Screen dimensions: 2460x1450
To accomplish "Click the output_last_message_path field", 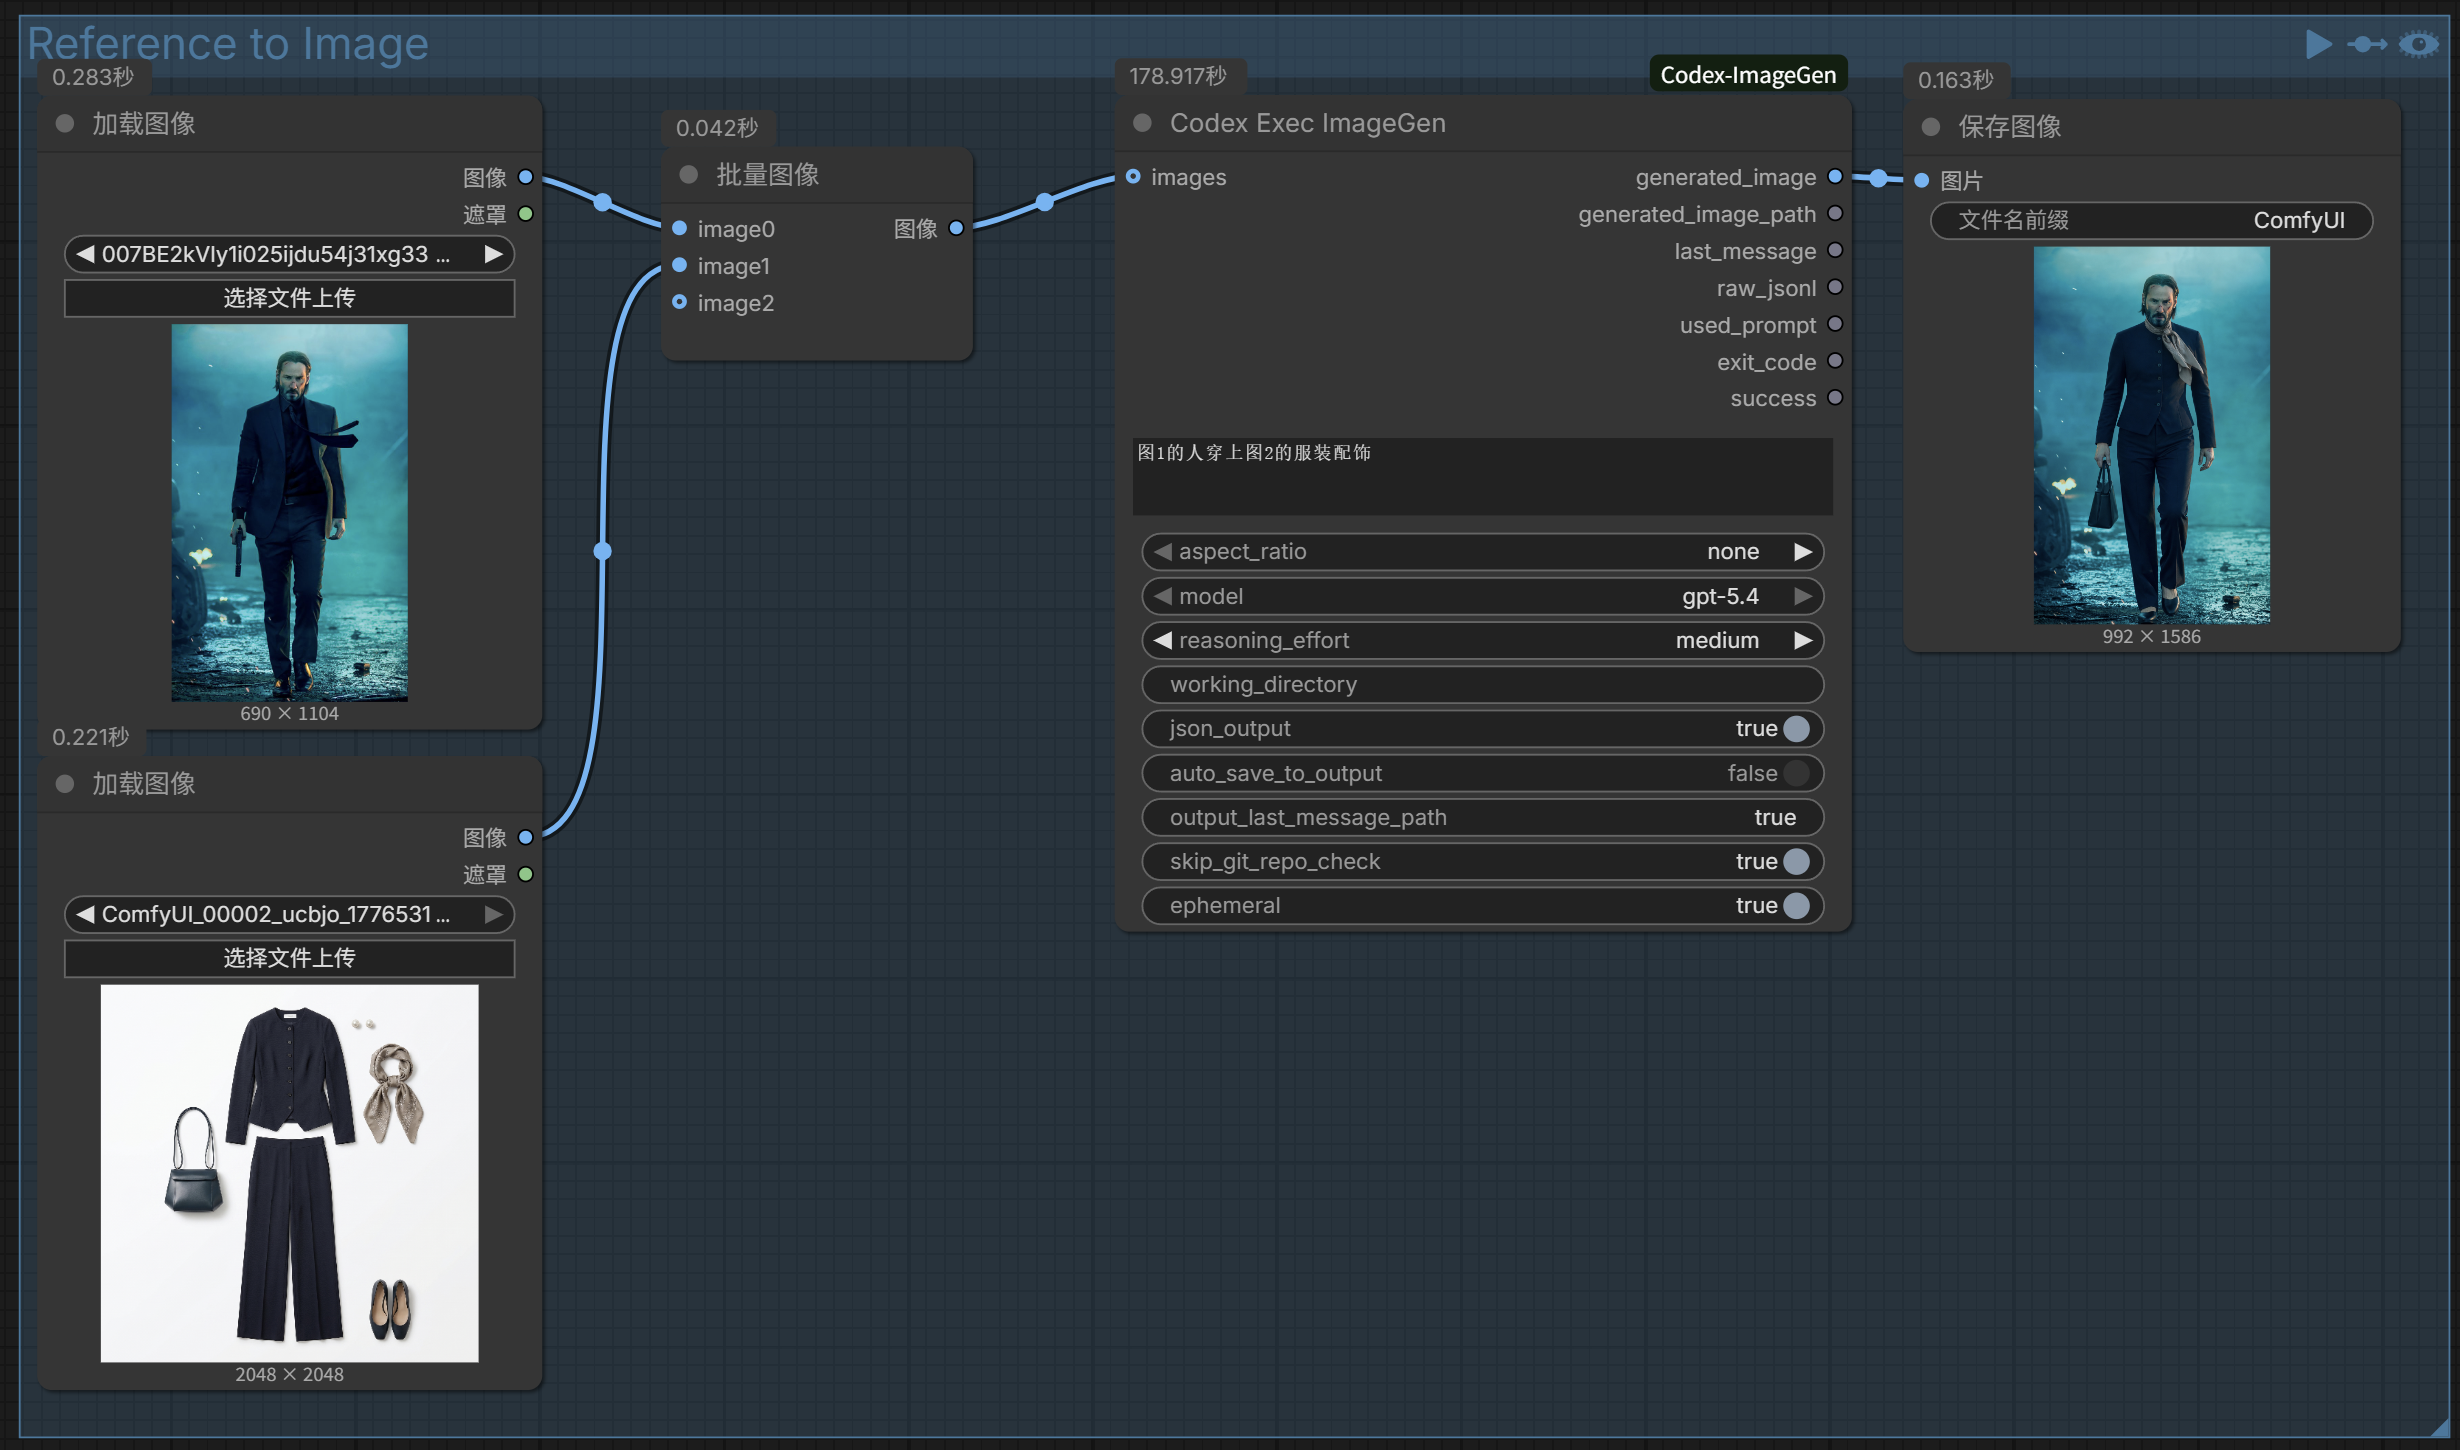I will [x=1482, y=818].
